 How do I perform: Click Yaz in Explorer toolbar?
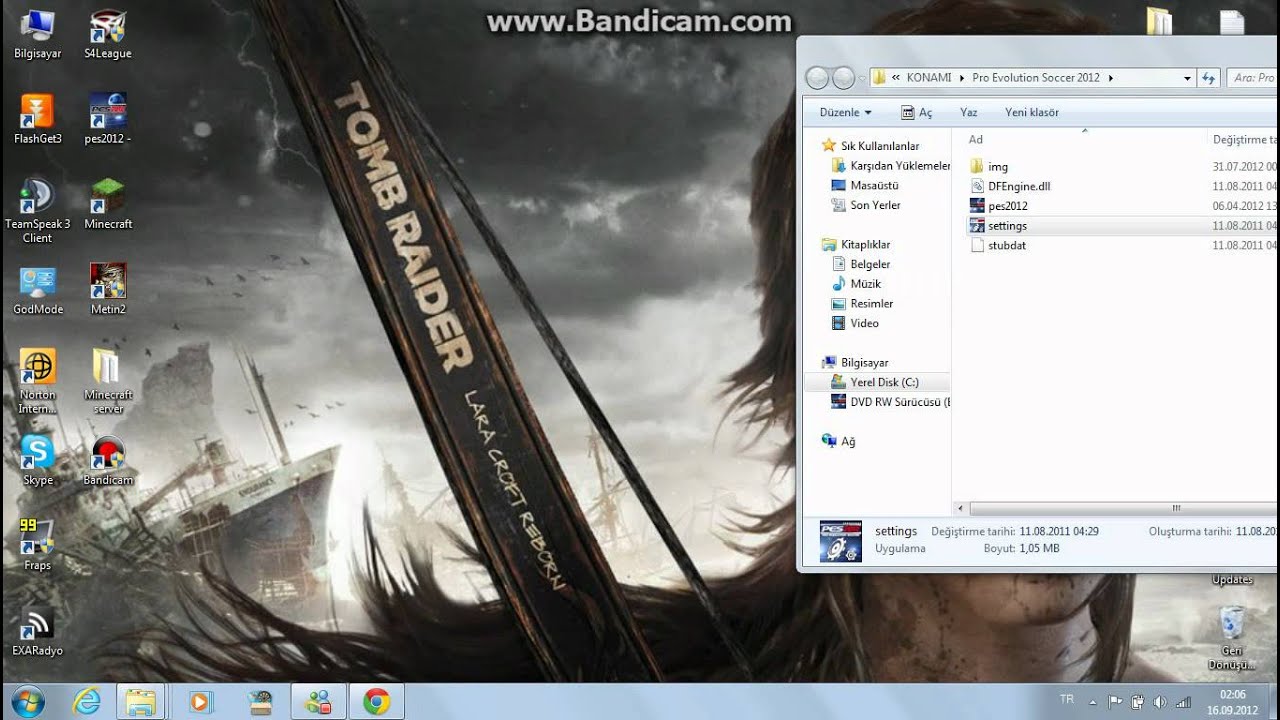click(x=968, y=112)
